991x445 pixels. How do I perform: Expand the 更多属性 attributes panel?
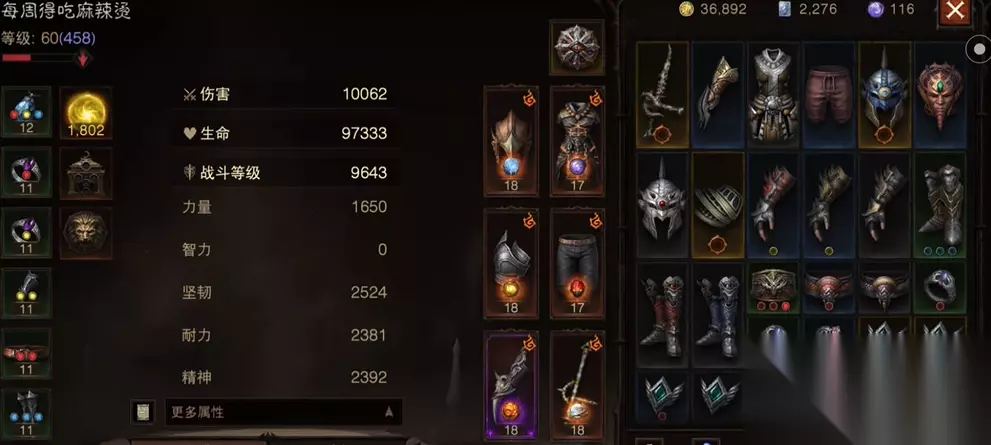tap(283, 412)
